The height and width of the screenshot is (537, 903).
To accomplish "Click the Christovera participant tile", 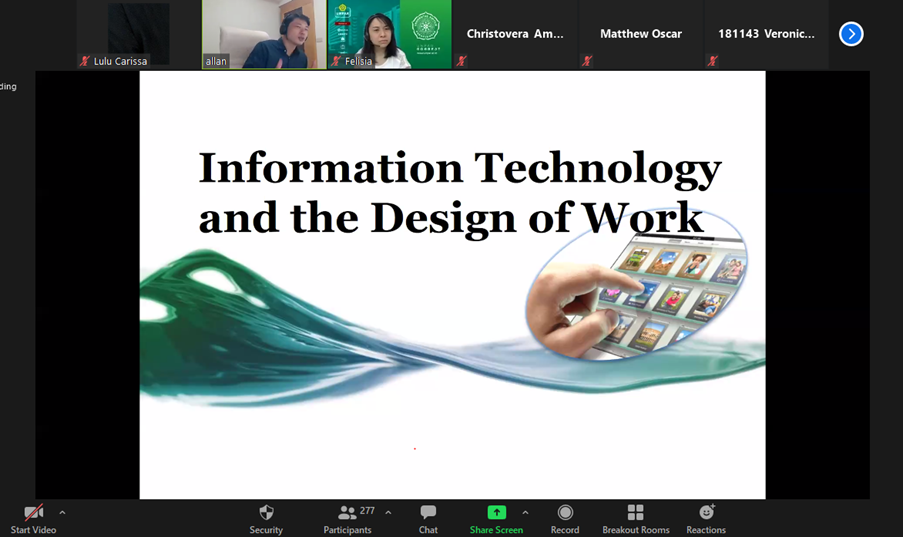I will click(x=515, y=34).
